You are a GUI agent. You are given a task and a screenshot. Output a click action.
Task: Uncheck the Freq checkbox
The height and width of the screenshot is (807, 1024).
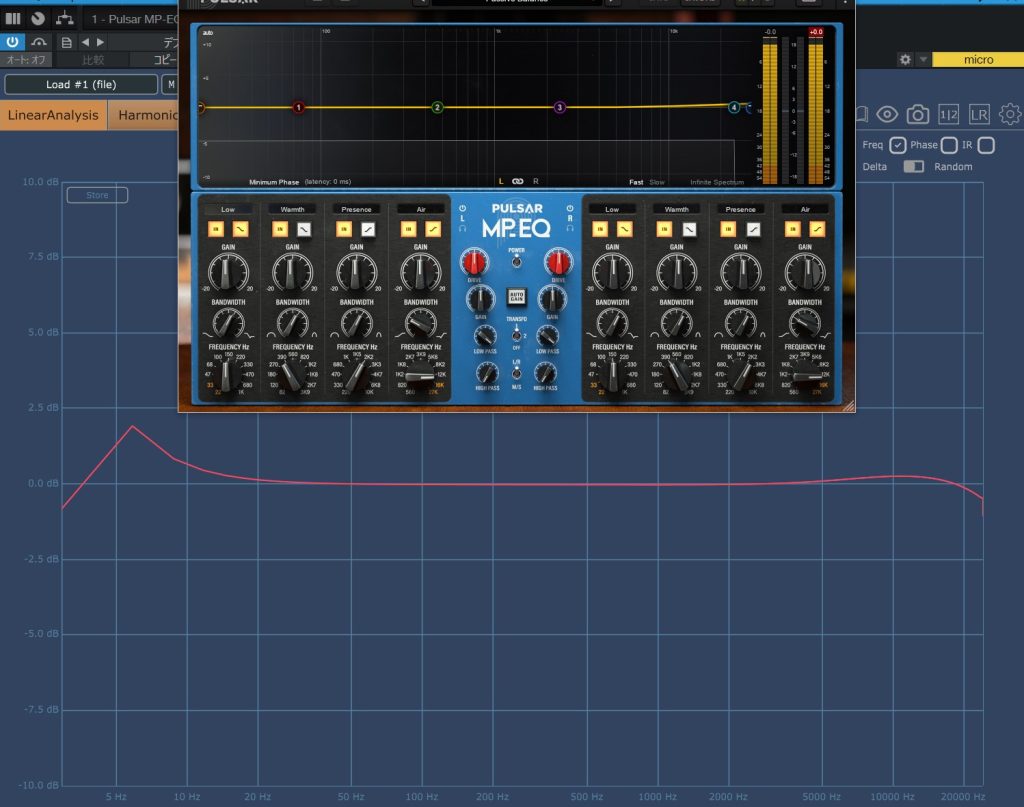pos(897,145)
